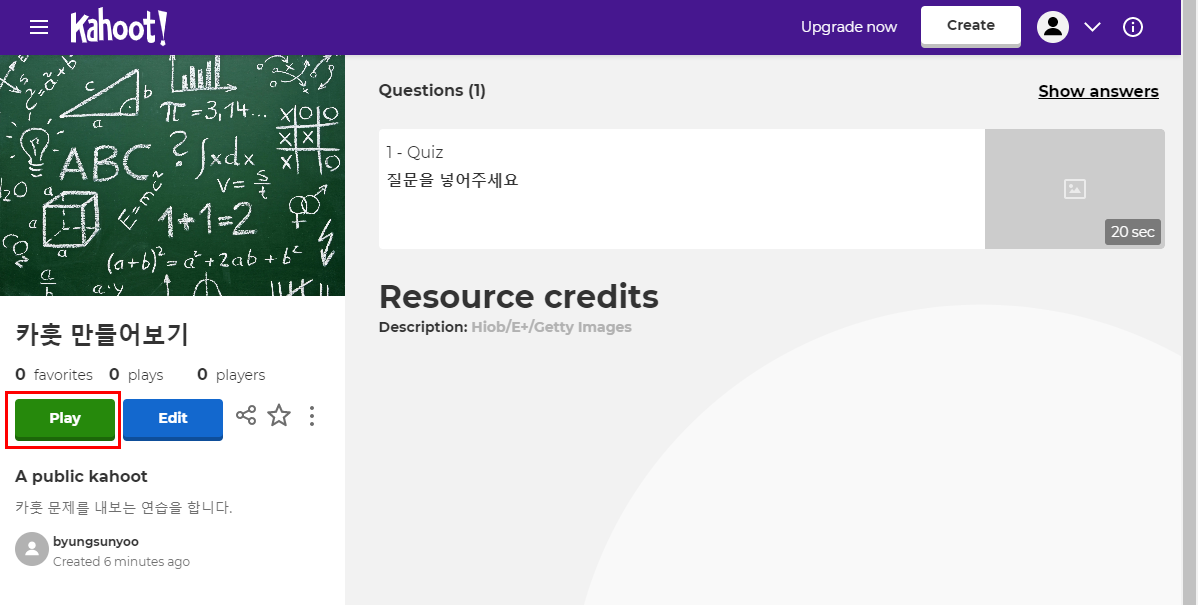Click the Hiob/E+/Getty Images credit
This screenshot has height=605, width=1198.
552,327
